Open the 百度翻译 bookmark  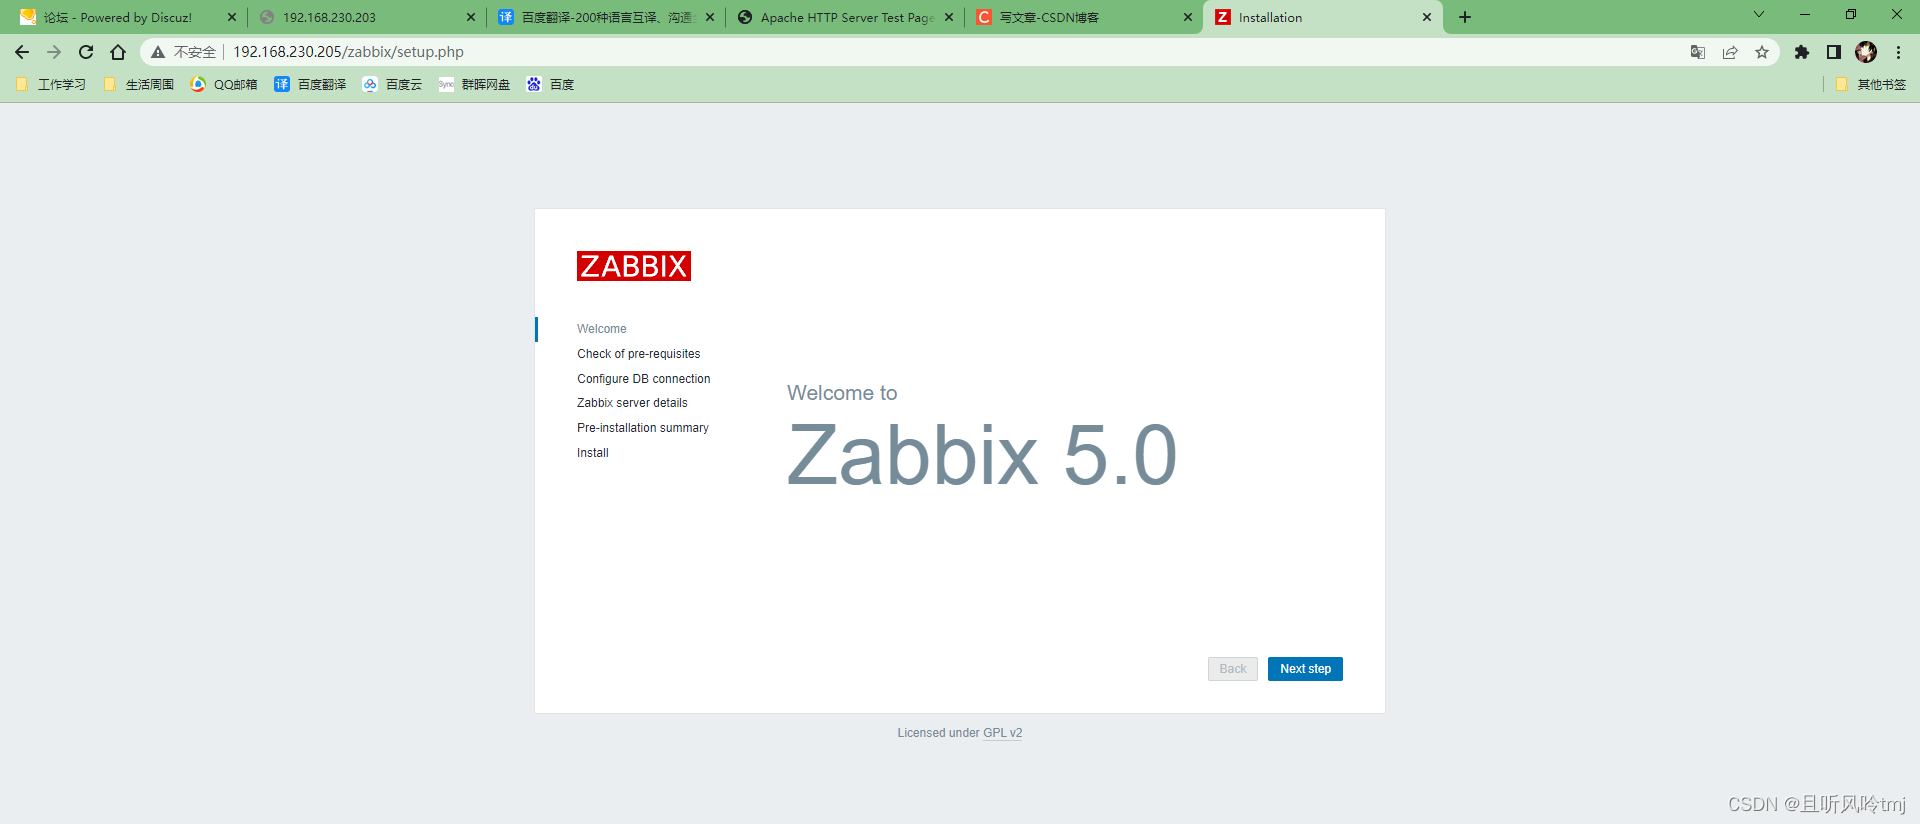tap(311, 85)
